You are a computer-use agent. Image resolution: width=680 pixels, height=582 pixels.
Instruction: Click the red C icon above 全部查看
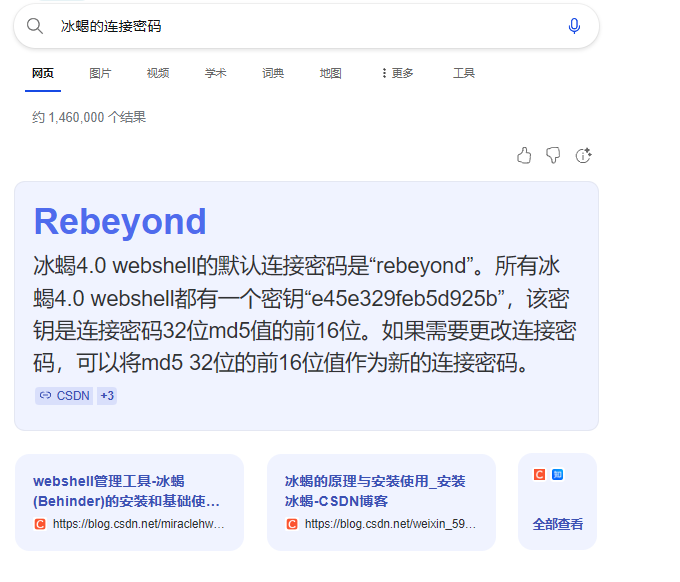click(x=539, y=474)
